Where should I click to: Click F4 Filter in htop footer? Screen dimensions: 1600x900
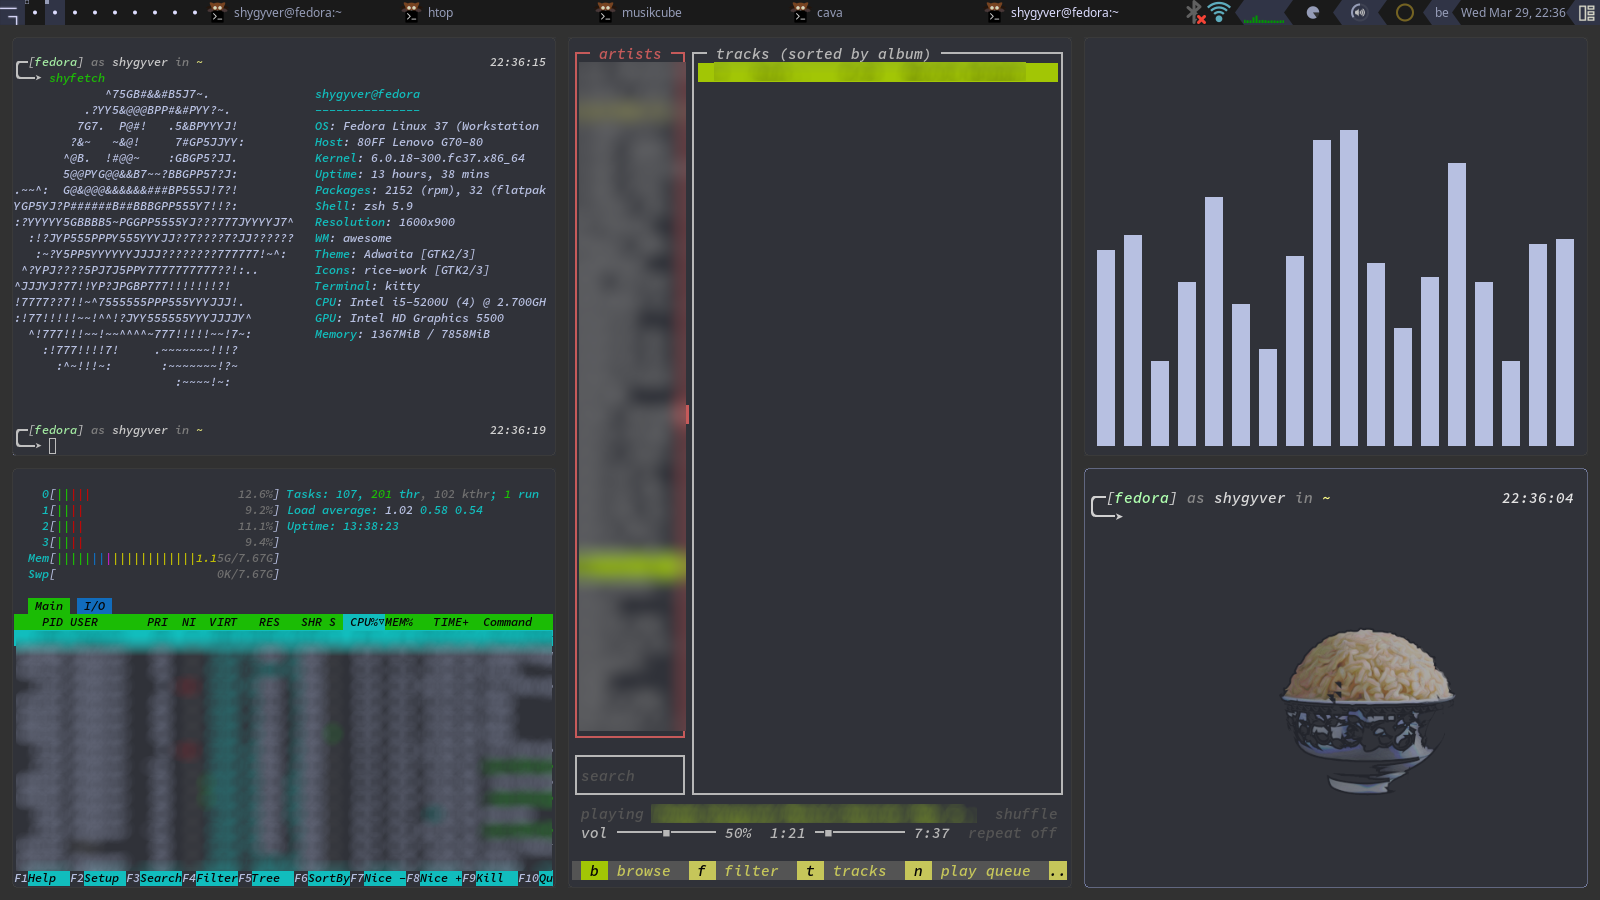(210, 878)
